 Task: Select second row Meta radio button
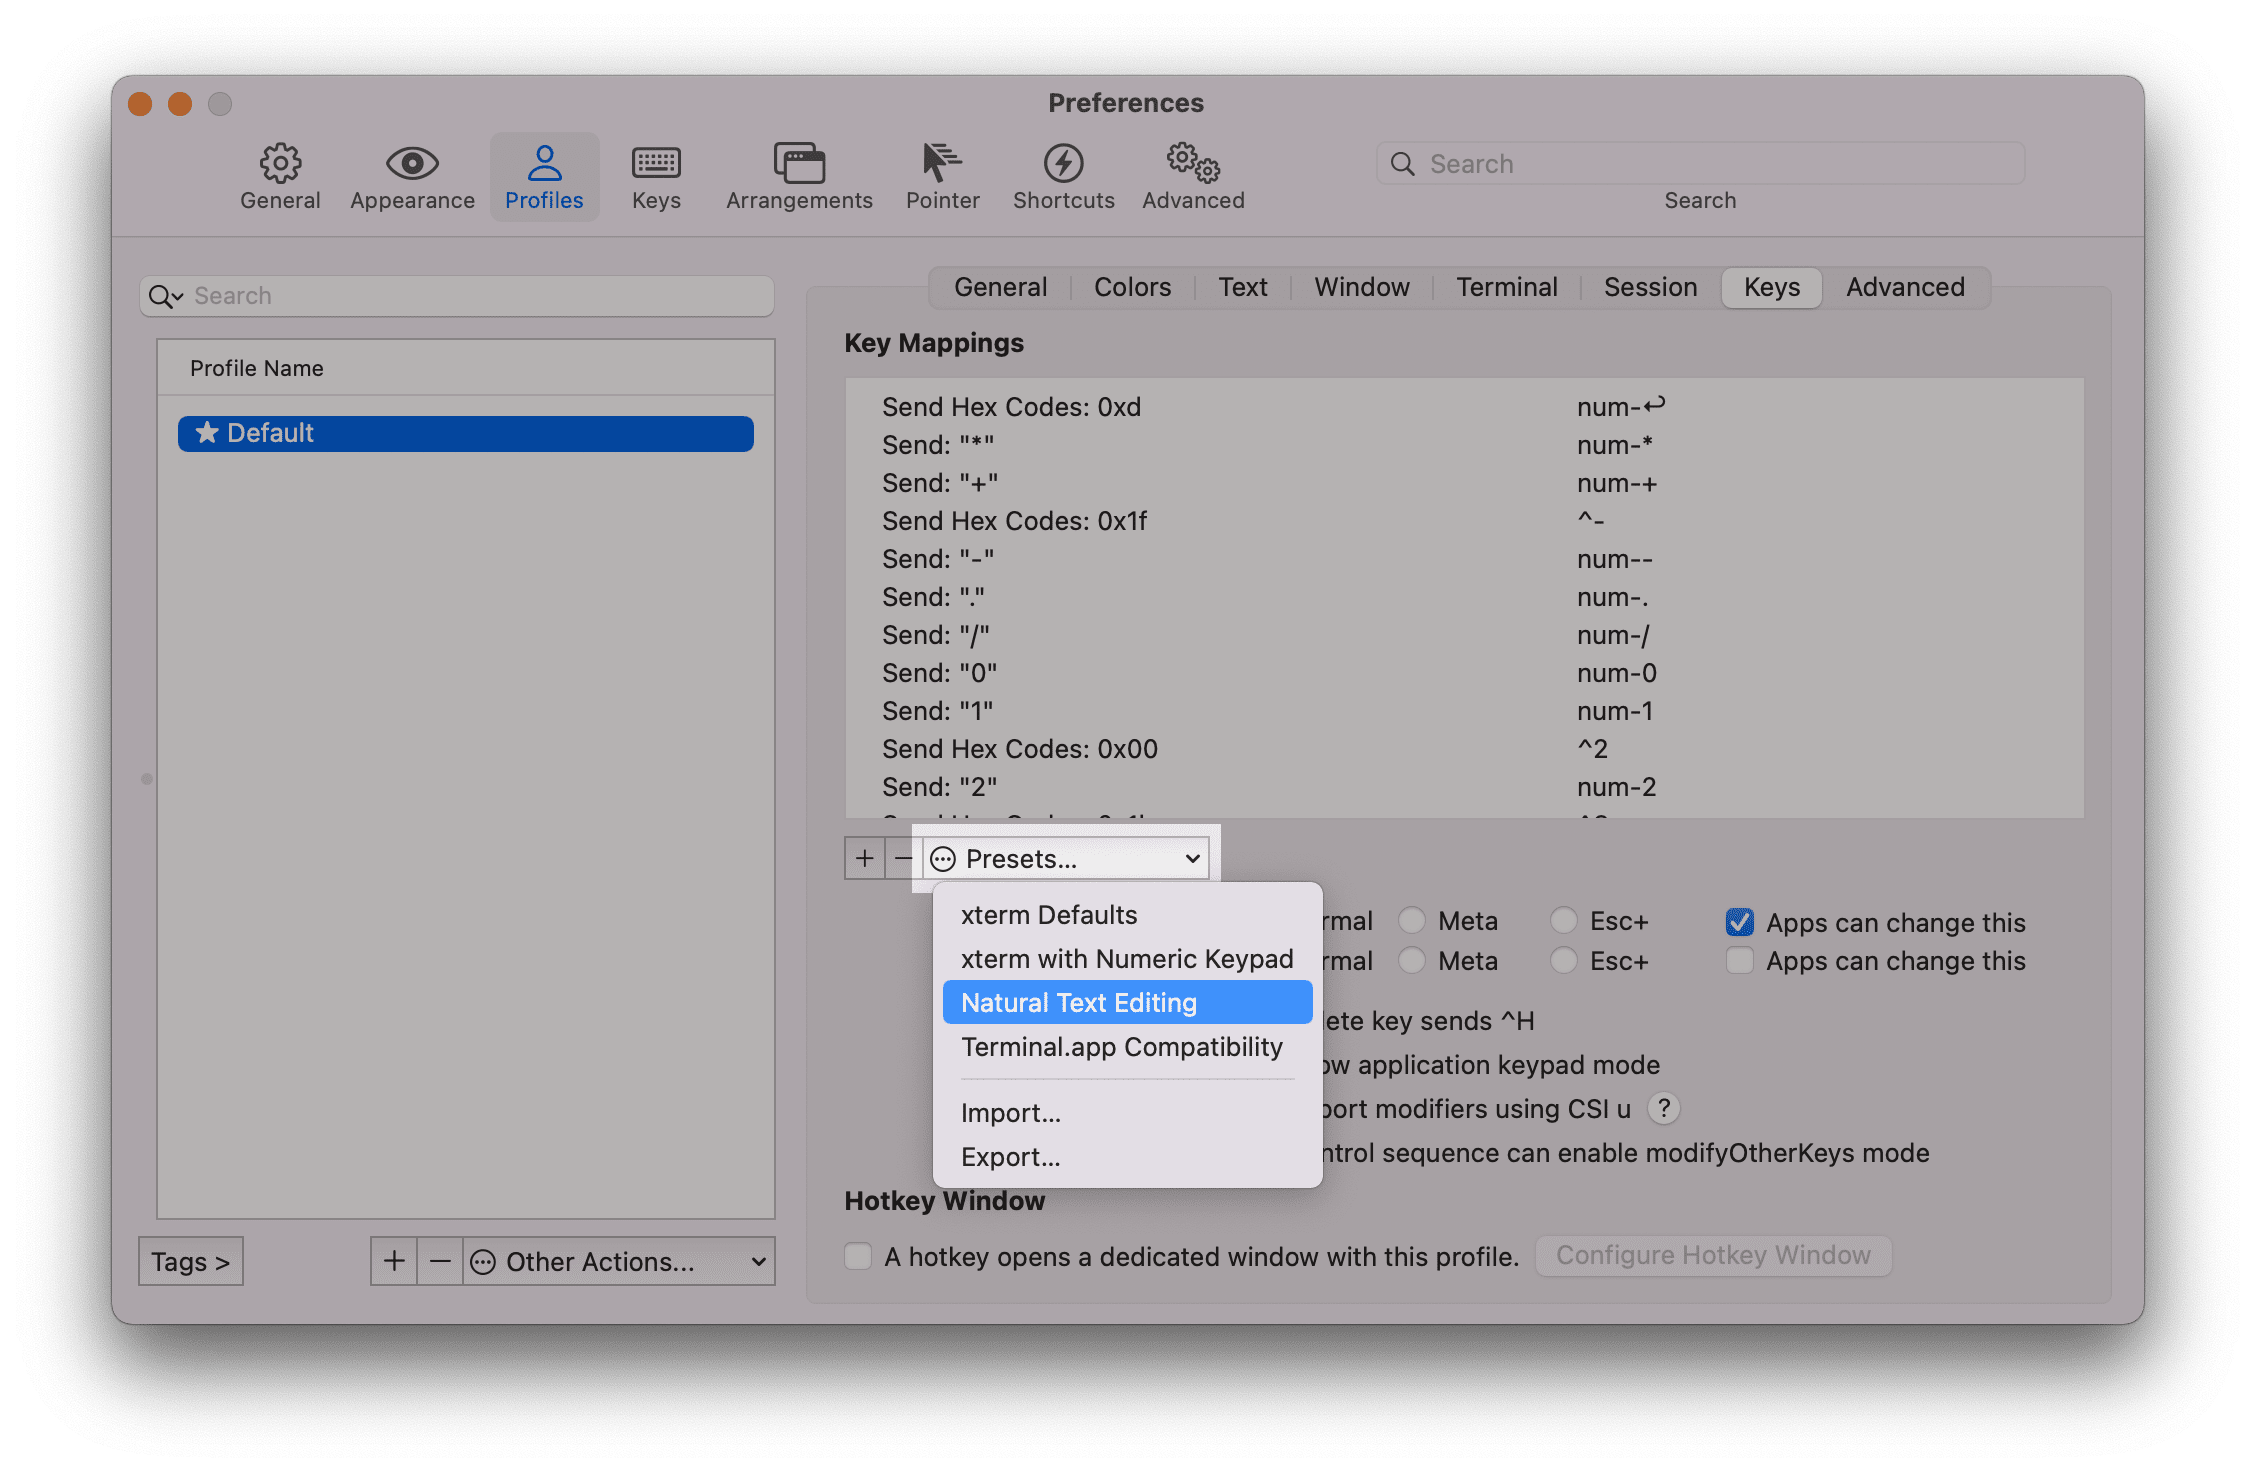pyautogui.click(x=1412, y=960)
